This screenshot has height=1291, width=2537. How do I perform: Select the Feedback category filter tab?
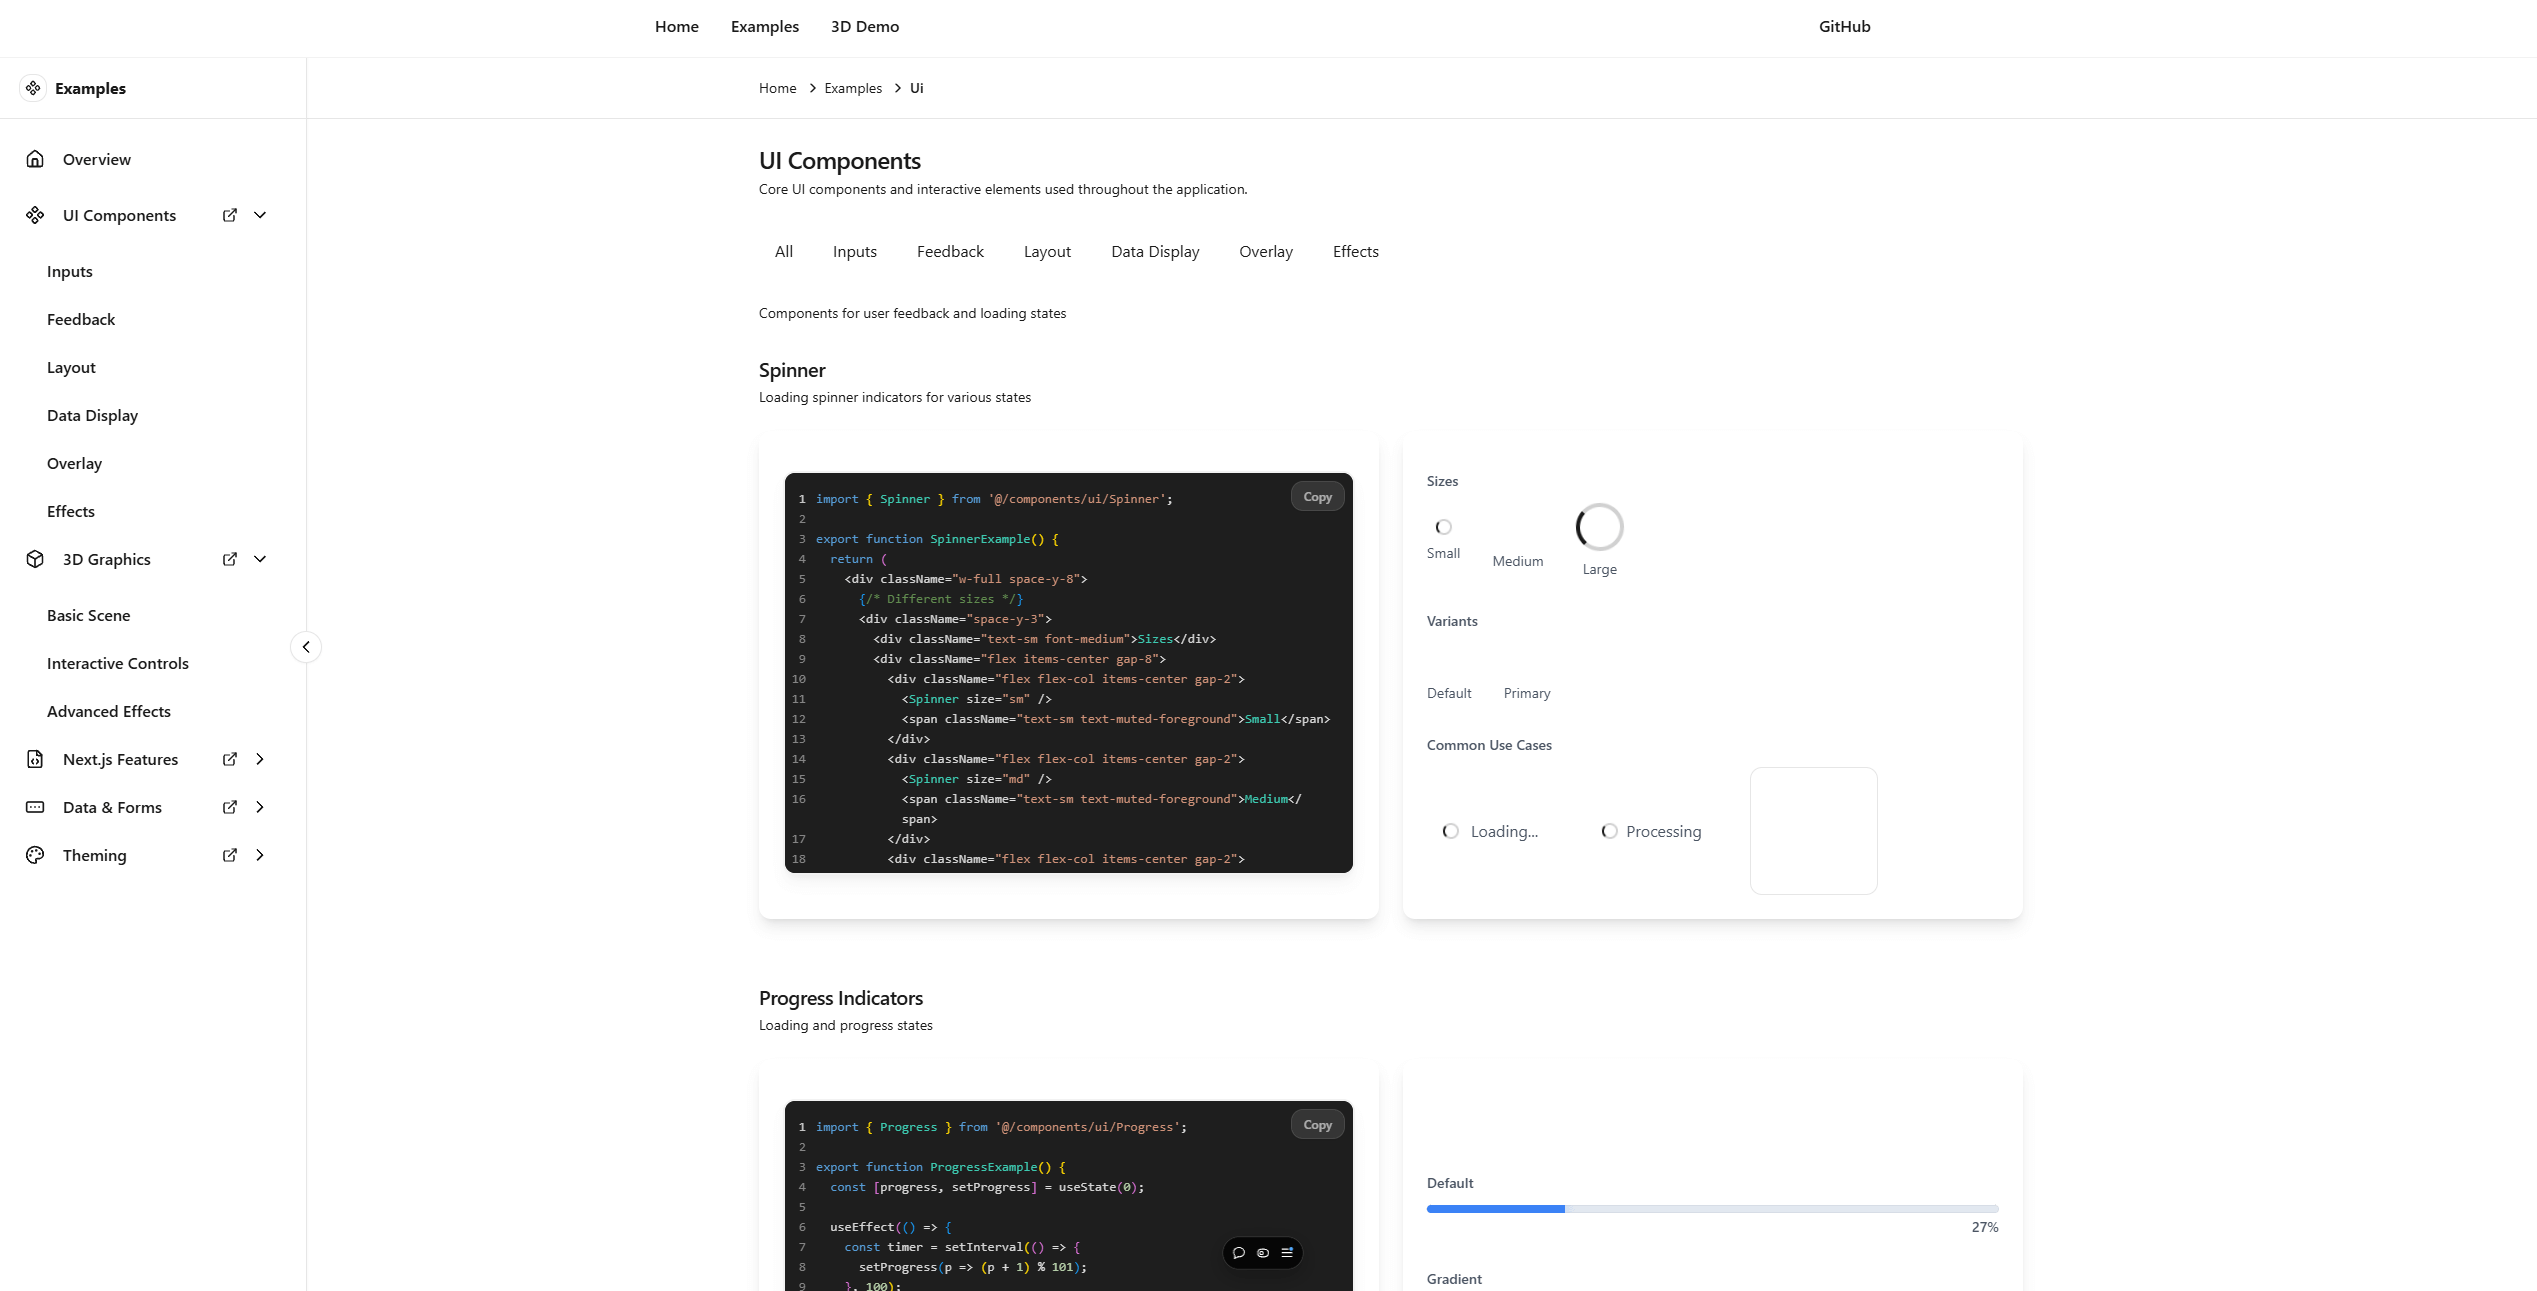click(949, 251)
